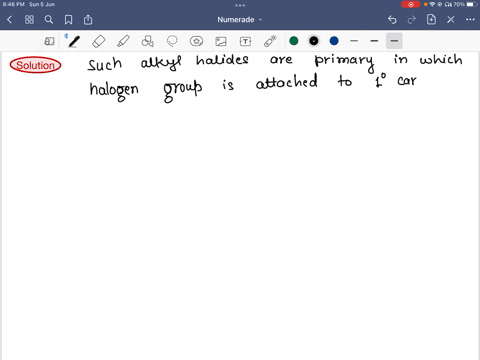The width and height of the screenshot is (480, 360).
Task: Select the Laser pointer tool
Action: pos(270,41)
